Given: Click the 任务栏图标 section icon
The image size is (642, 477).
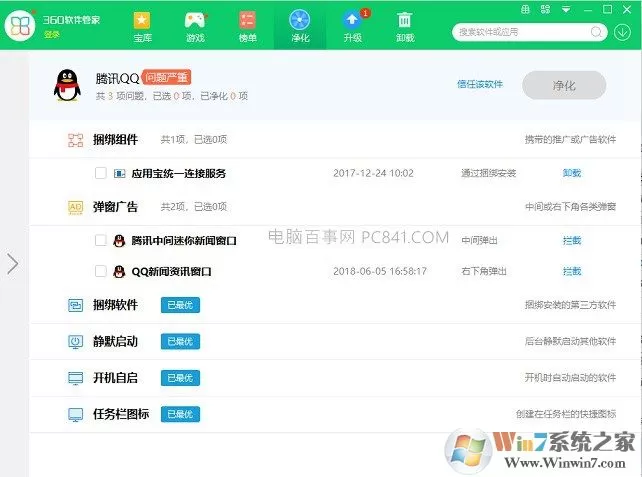Looking at the screenshot, I should point(75,414).
